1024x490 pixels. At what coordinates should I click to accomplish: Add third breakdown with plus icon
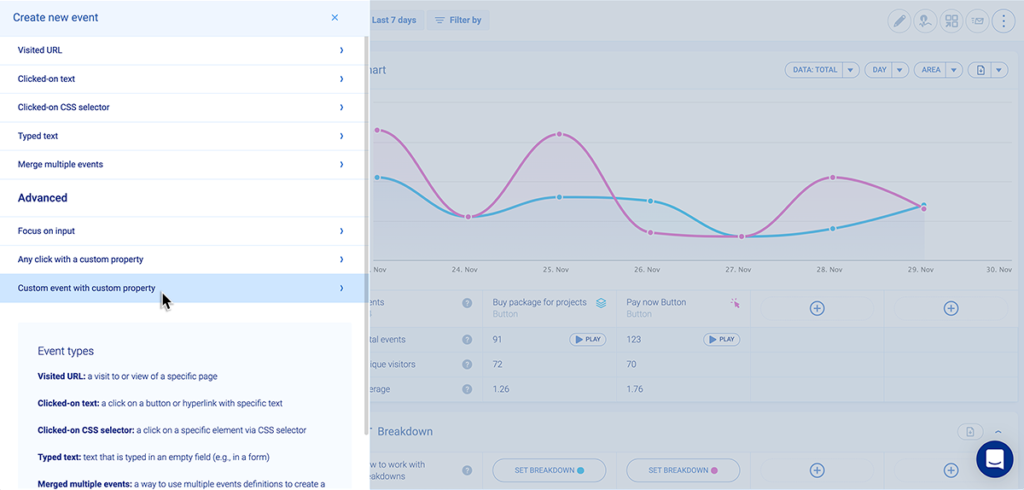tap(817, 470)
